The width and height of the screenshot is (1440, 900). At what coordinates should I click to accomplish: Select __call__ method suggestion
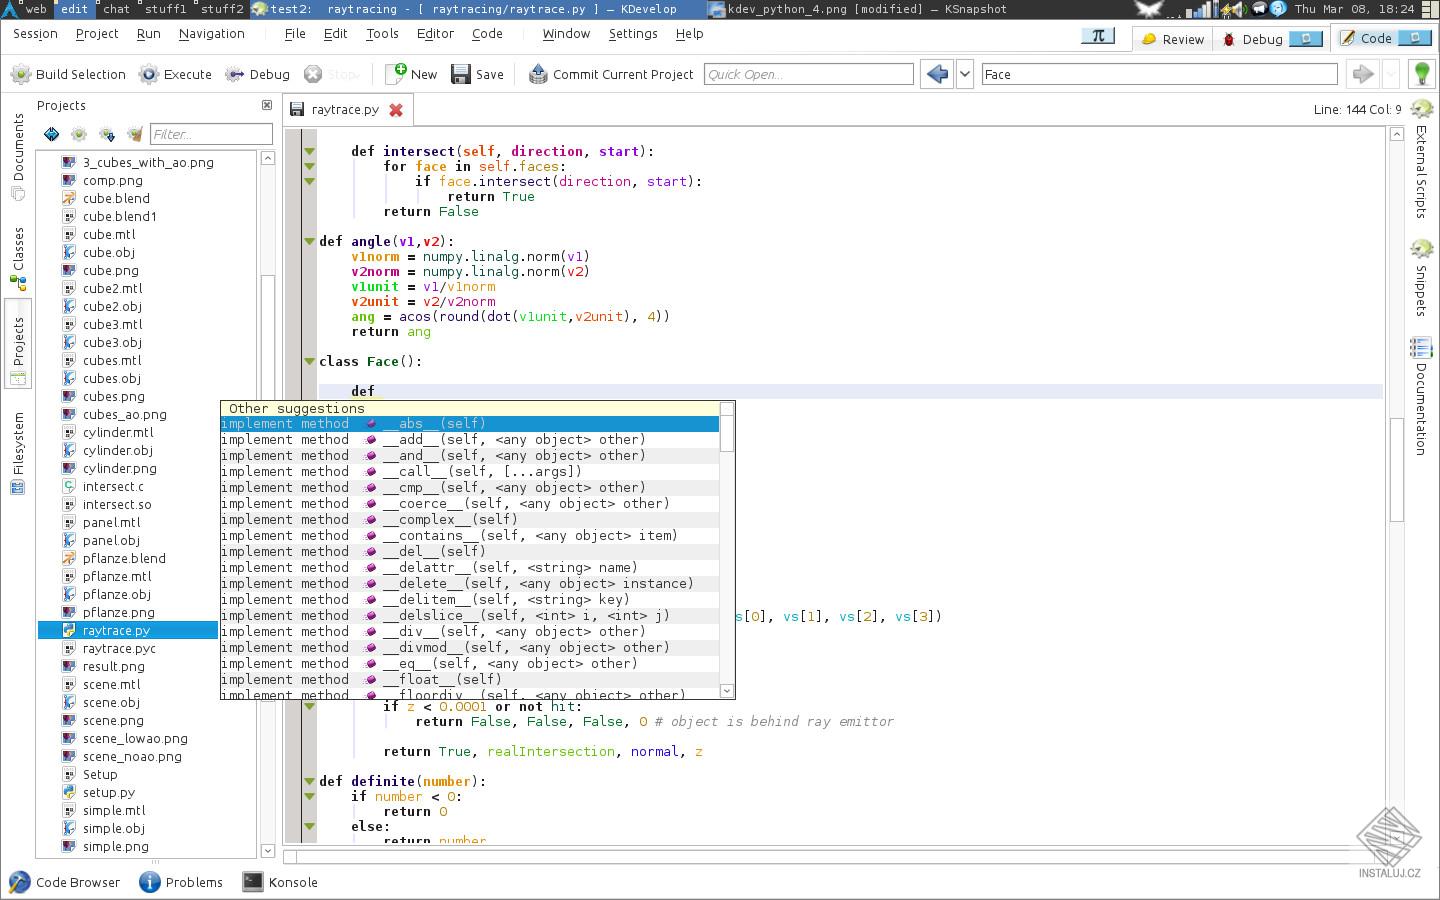(x=481, y=471)
